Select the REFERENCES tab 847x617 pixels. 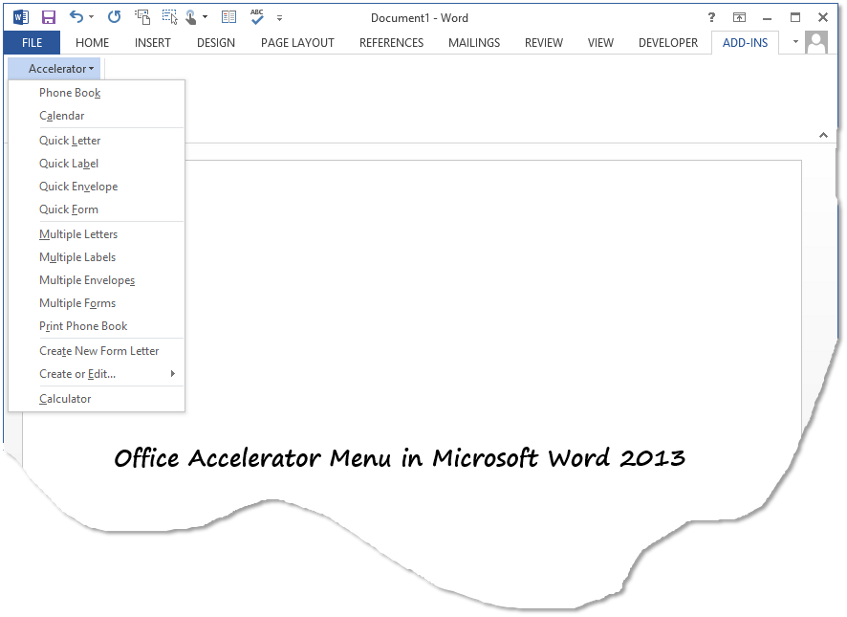(x=391, y=43)
